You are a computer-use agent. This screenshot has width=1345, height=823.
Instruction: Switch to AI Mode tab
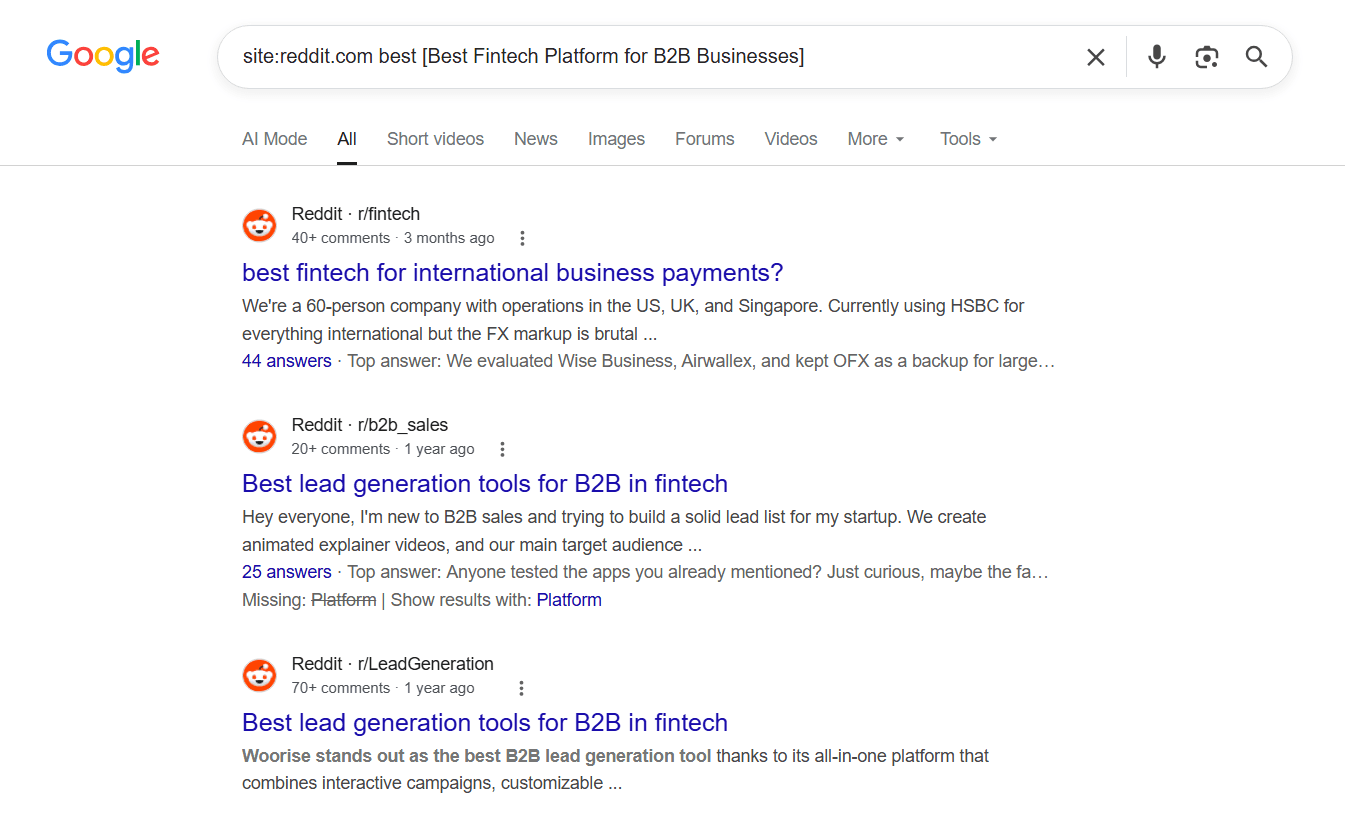(275, 139)
